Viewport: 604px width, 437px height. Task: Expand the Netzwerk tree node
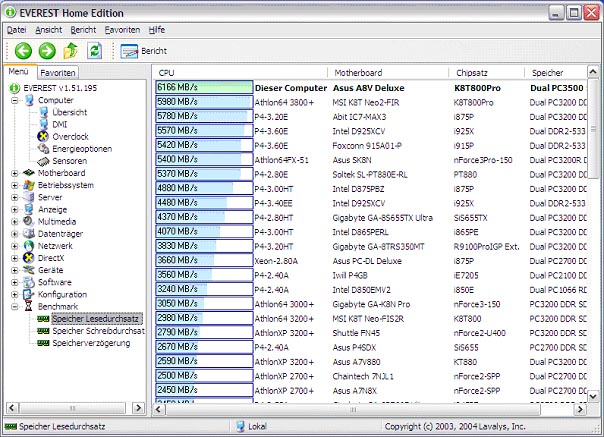pos(15,246)
